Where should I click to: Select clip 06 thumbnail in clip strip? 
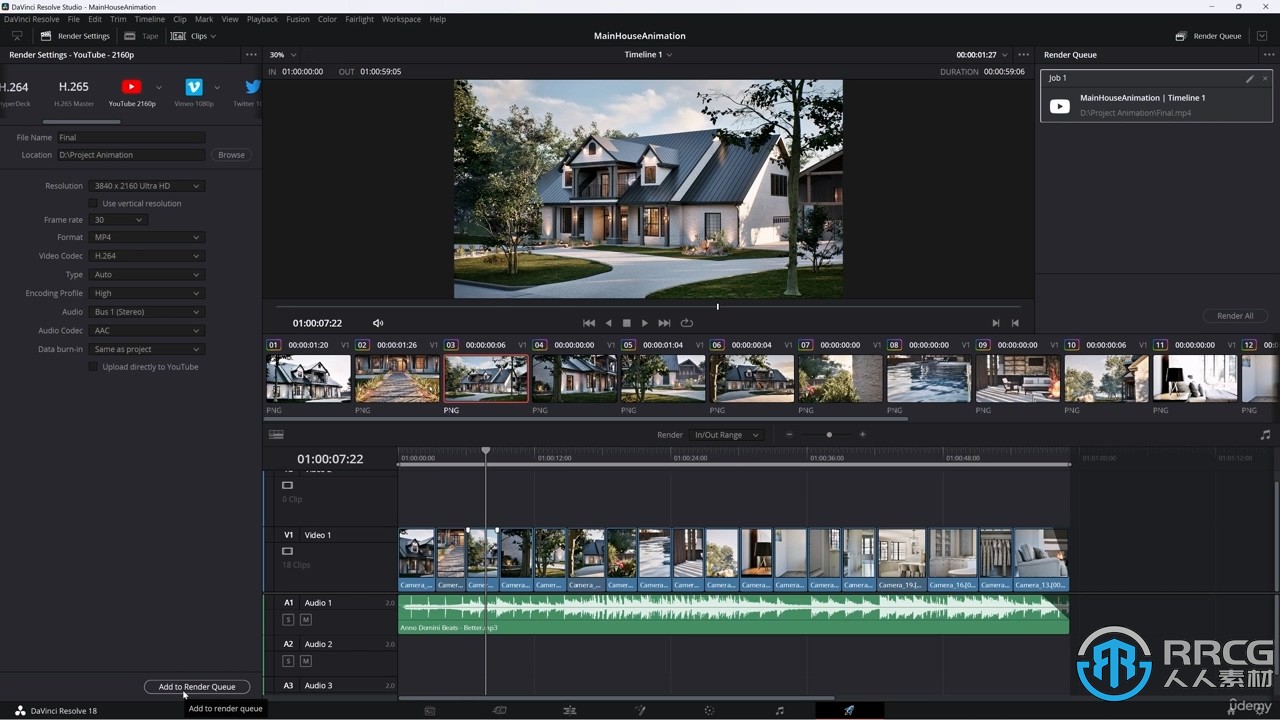752,379
